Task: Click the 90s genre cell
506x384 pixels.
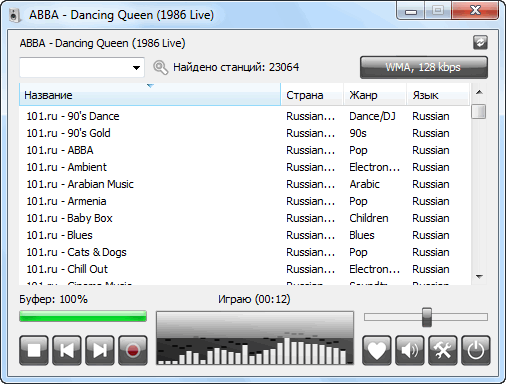Action: coord(358,133)
